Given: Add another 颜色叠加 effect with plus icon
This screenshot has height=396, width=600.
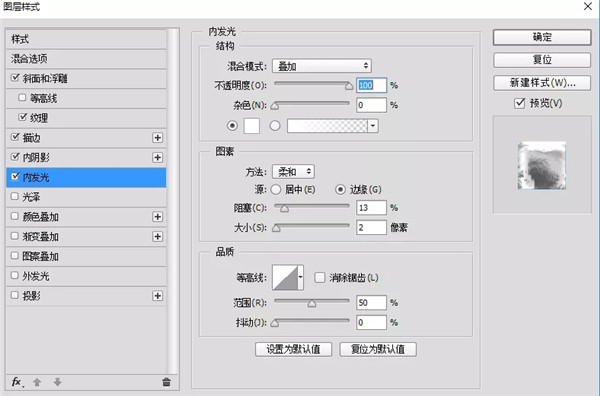Looking at the screenshot, I should (157, 217).
